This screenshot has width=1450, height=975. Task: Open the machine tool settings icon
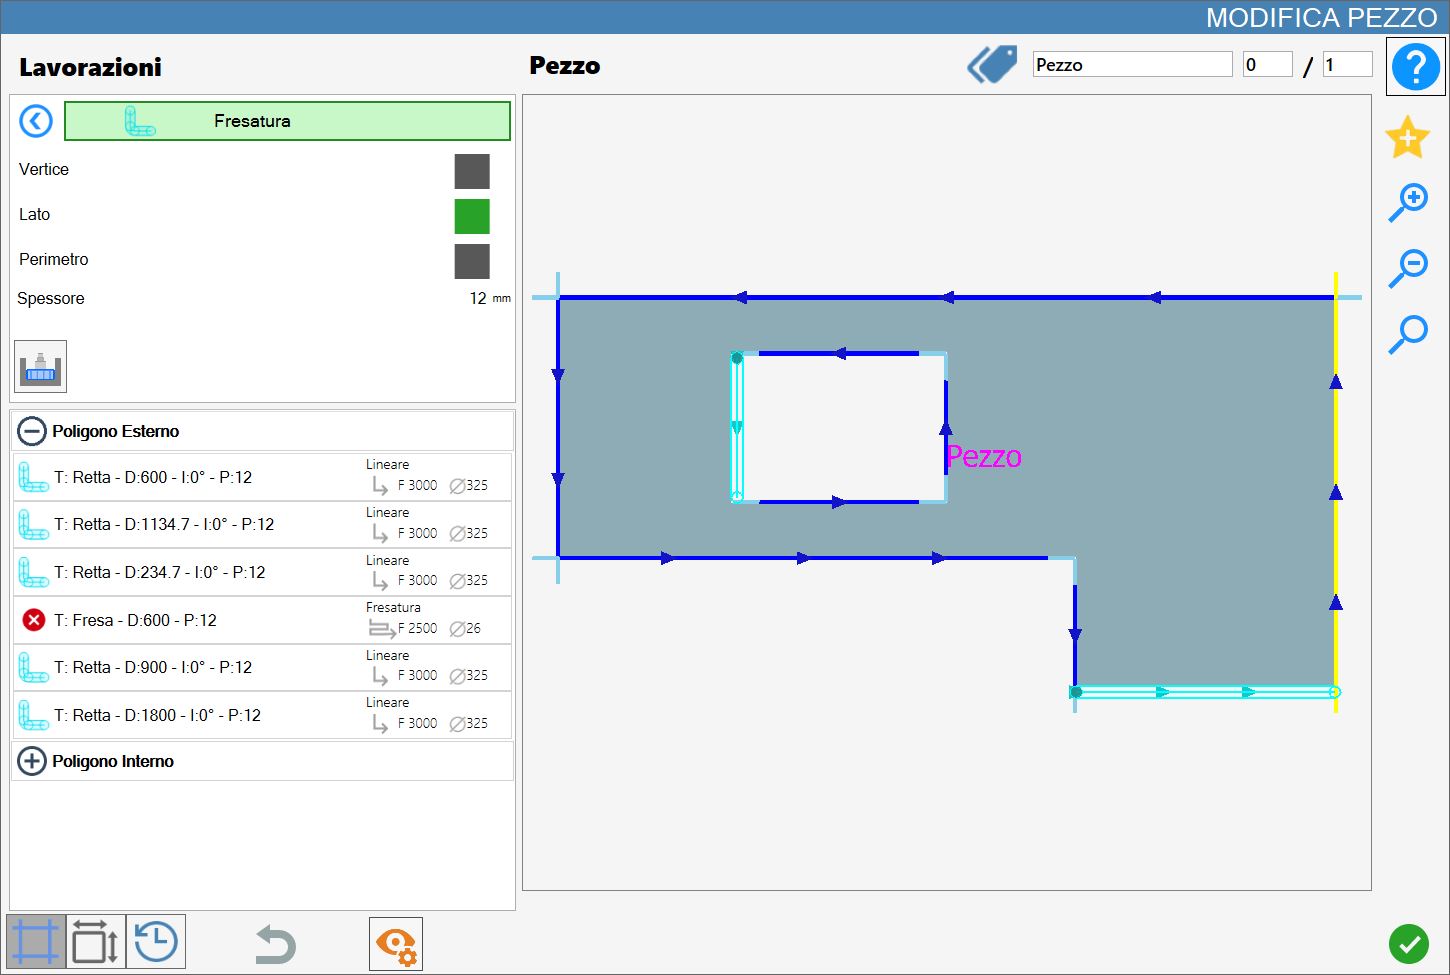point(40,366)
